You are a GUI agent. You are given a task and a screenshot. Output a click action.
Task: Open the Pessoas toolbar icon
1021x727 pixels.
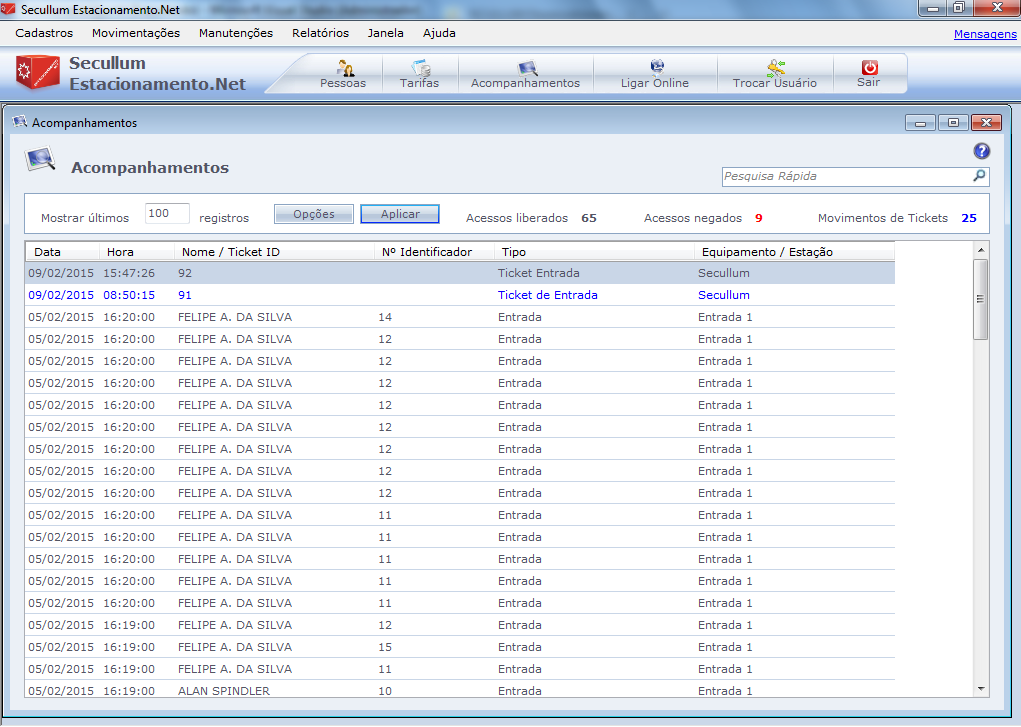coord(344,68)
